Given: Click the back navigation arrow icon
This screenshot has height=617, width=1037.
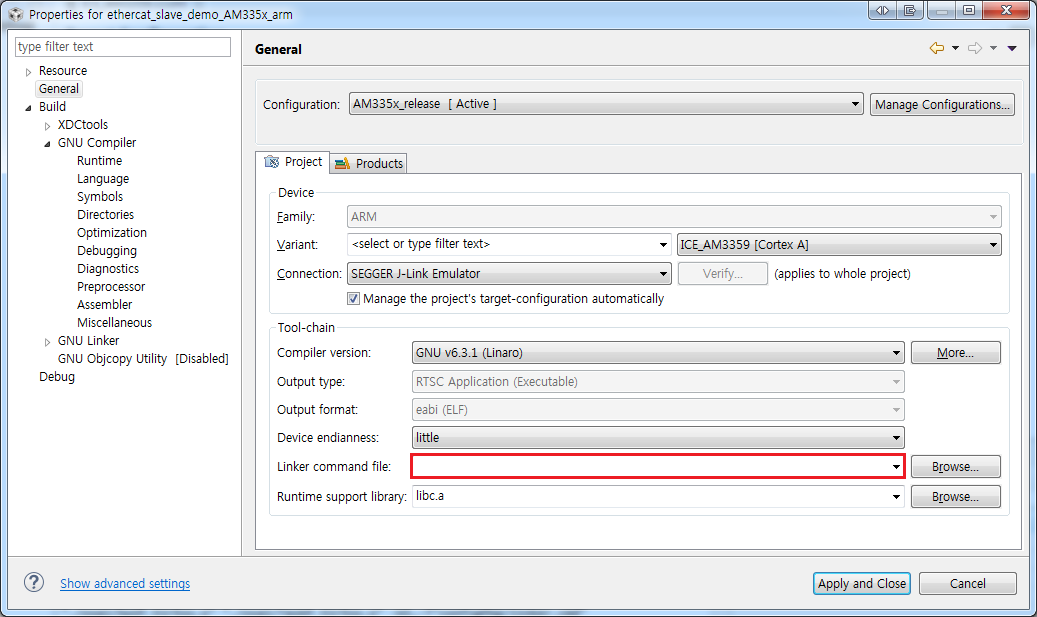Looking at the screenshot, I should click(x=936, y=48).
